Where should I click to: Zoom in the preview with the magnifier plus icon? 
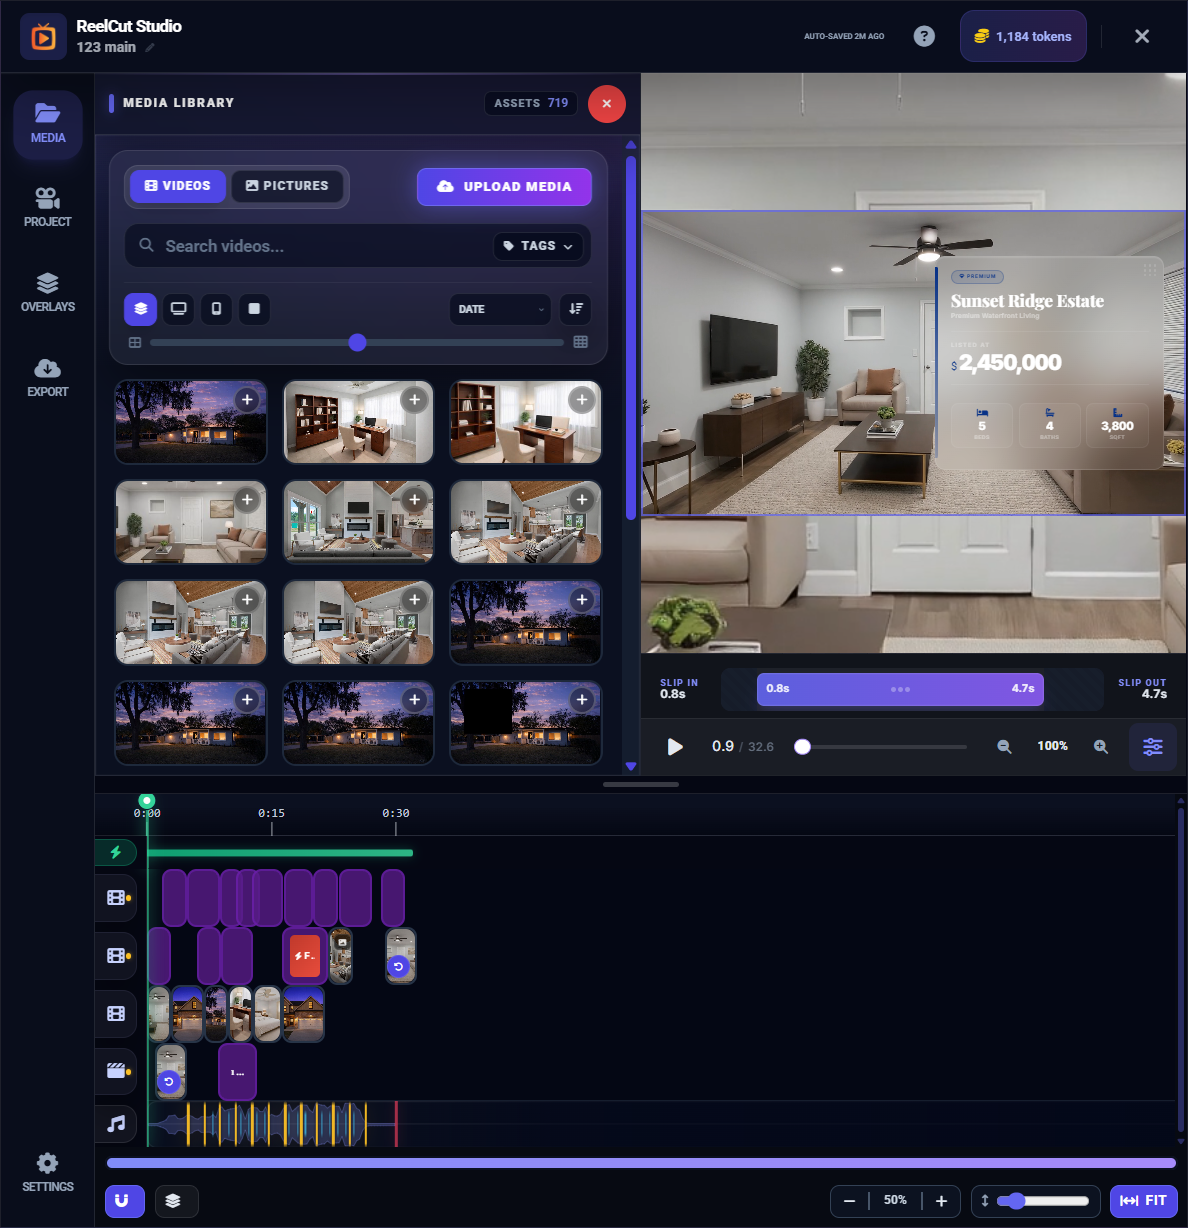1100,746
